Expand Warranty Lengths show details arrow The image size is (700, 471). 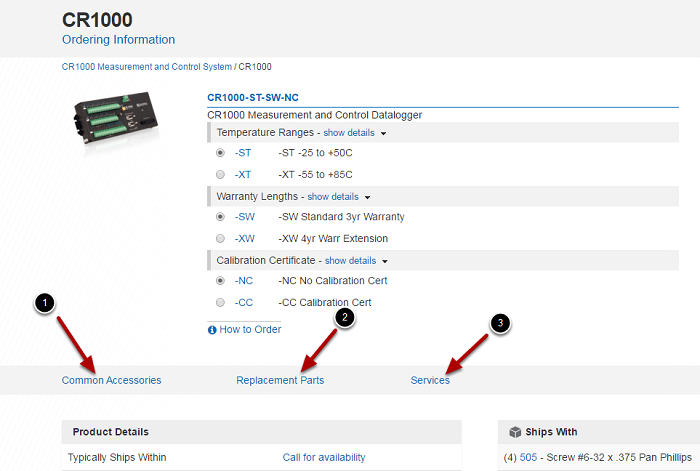click(367, 197)
